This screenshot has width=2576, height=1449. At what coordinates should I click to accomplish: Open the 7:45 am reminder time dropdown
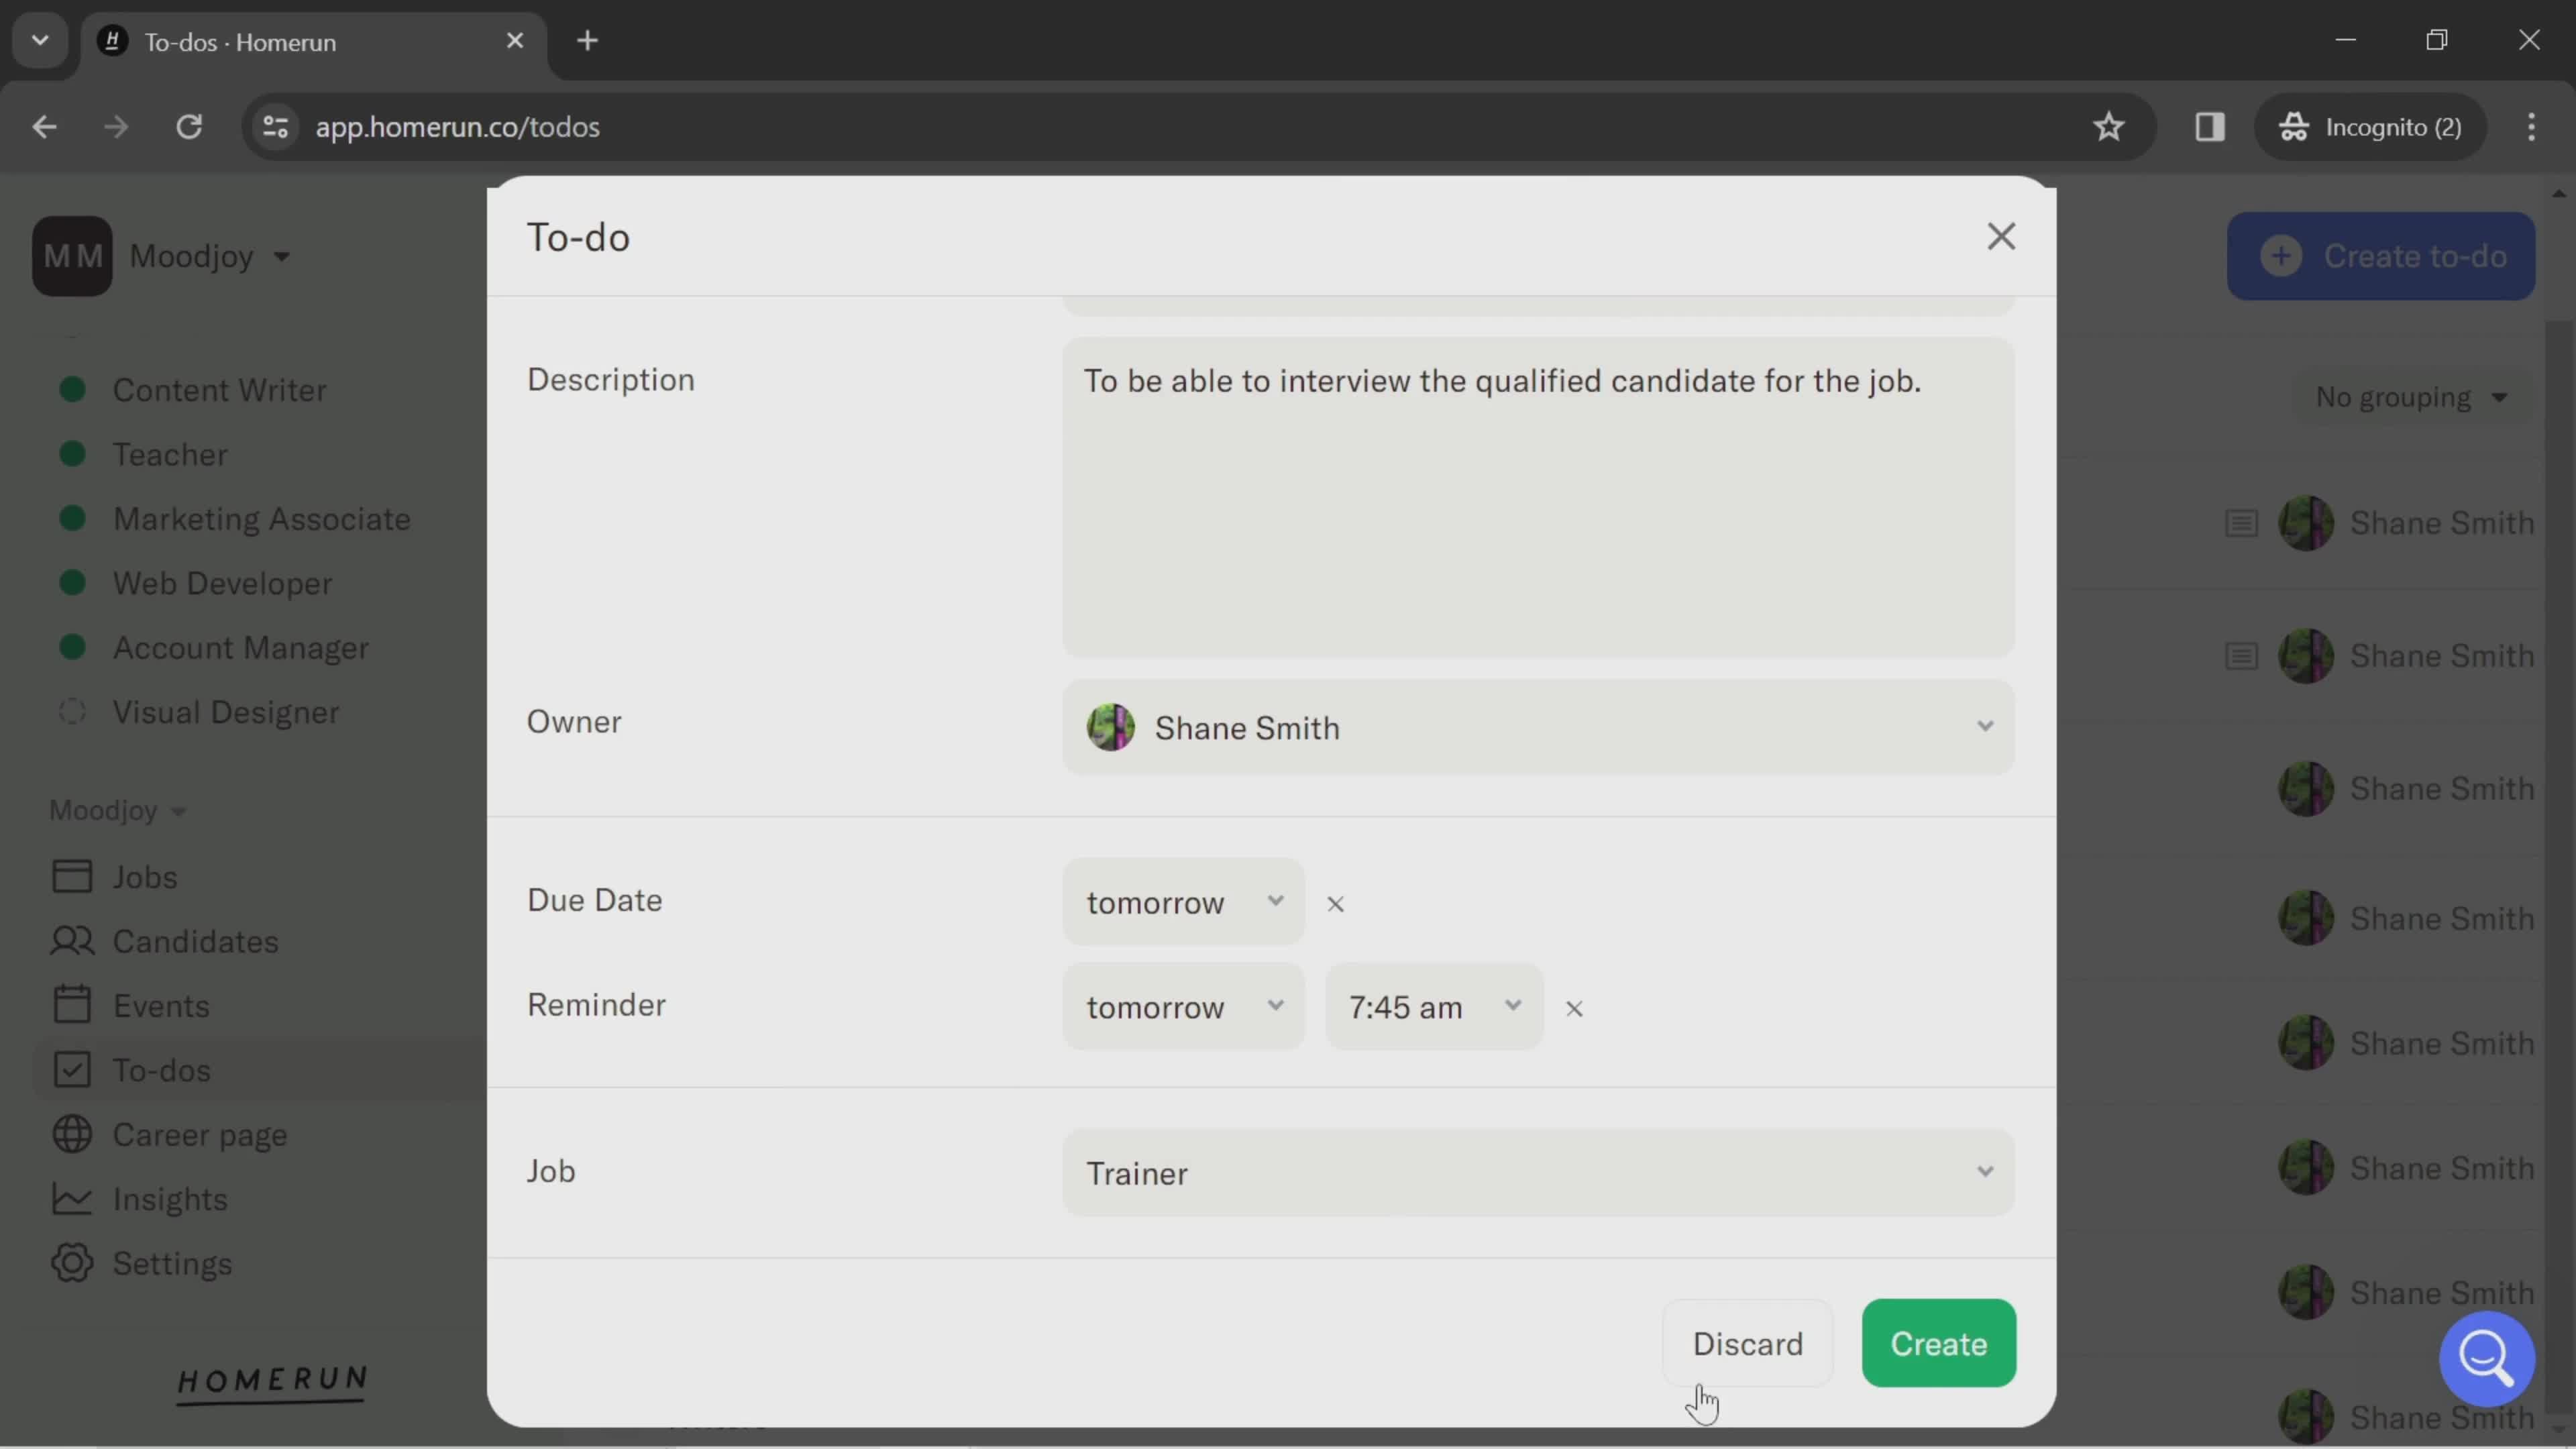tap(1434, 1007)
